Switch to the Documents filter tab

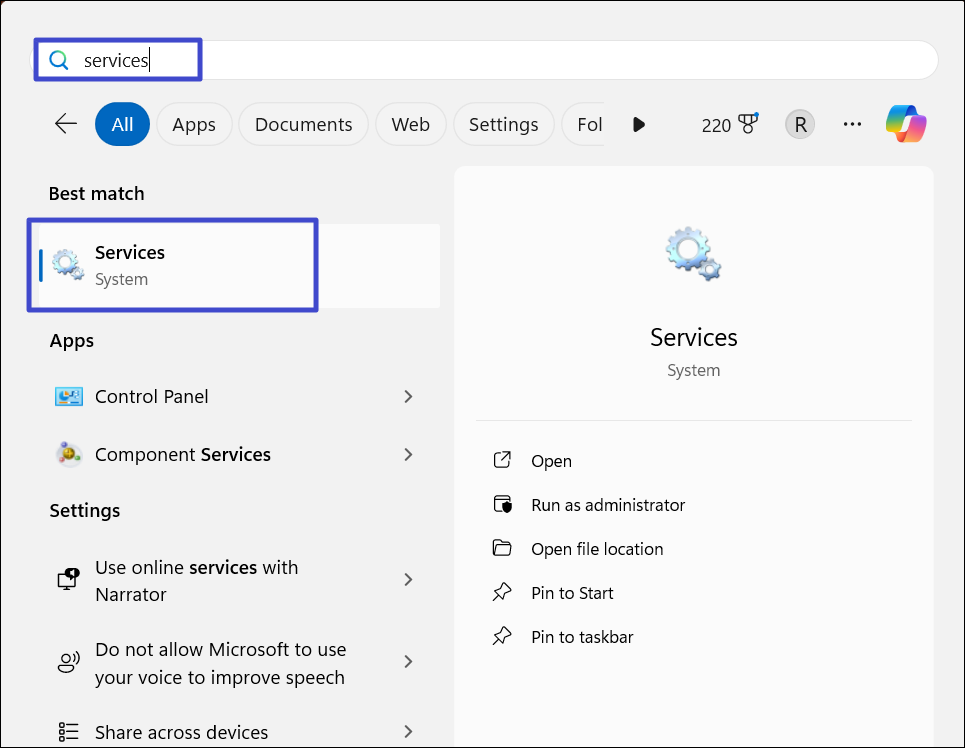click(303, 124)
